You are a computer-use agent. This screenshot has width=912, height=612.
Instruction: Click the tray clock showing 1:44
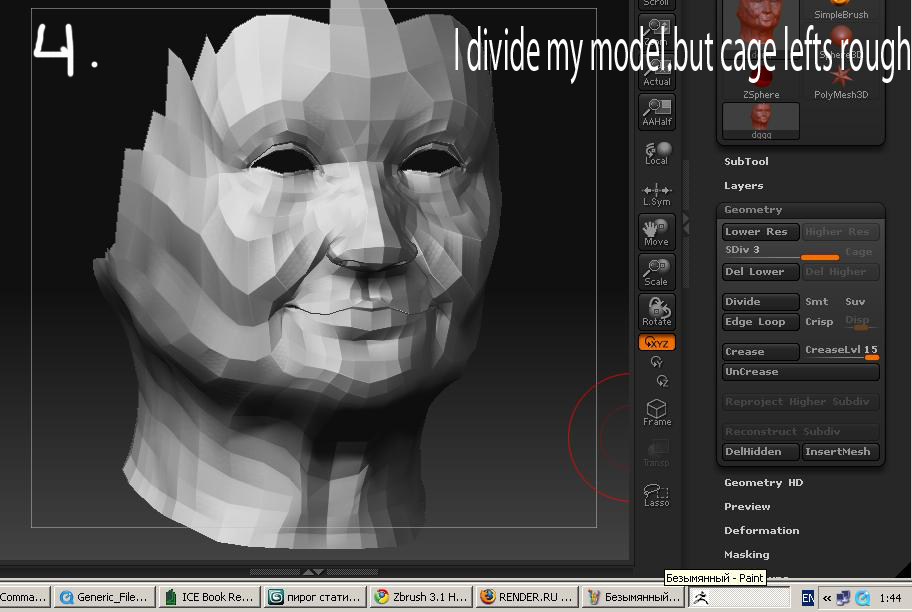tap(890, 598)
